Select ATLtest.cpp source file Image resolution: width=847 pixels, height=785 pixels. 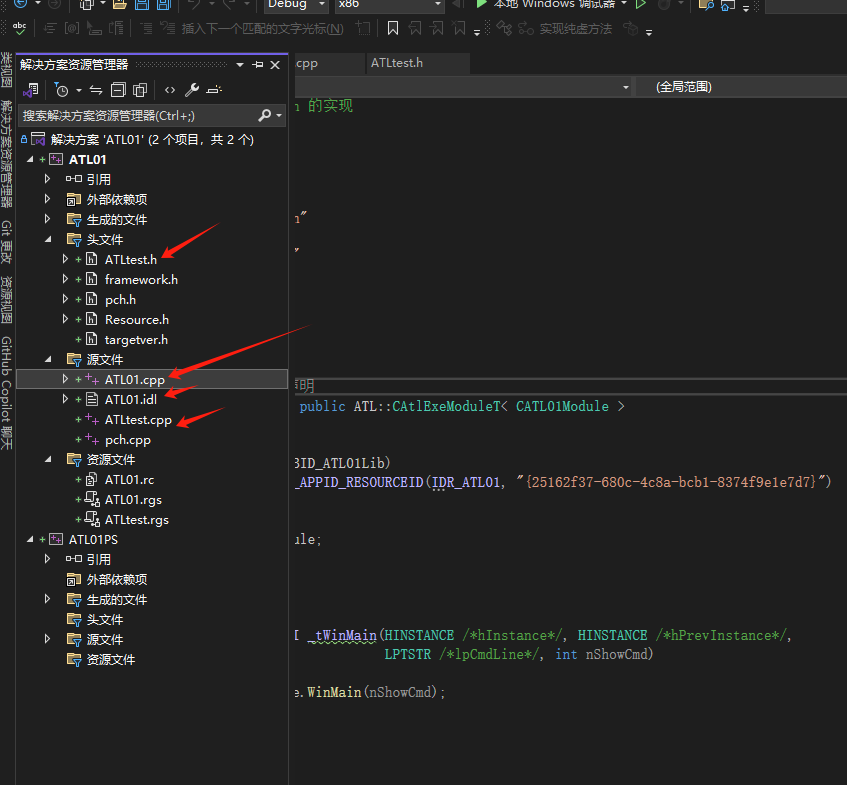pyautogui.click(x=138, y=419)
